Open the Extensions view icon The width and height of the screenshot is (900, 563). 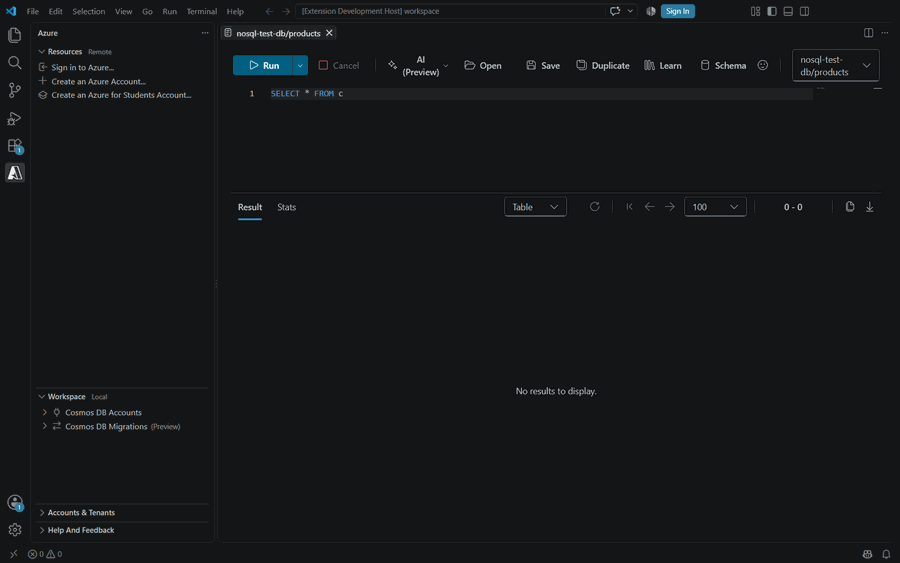point(14,146)
